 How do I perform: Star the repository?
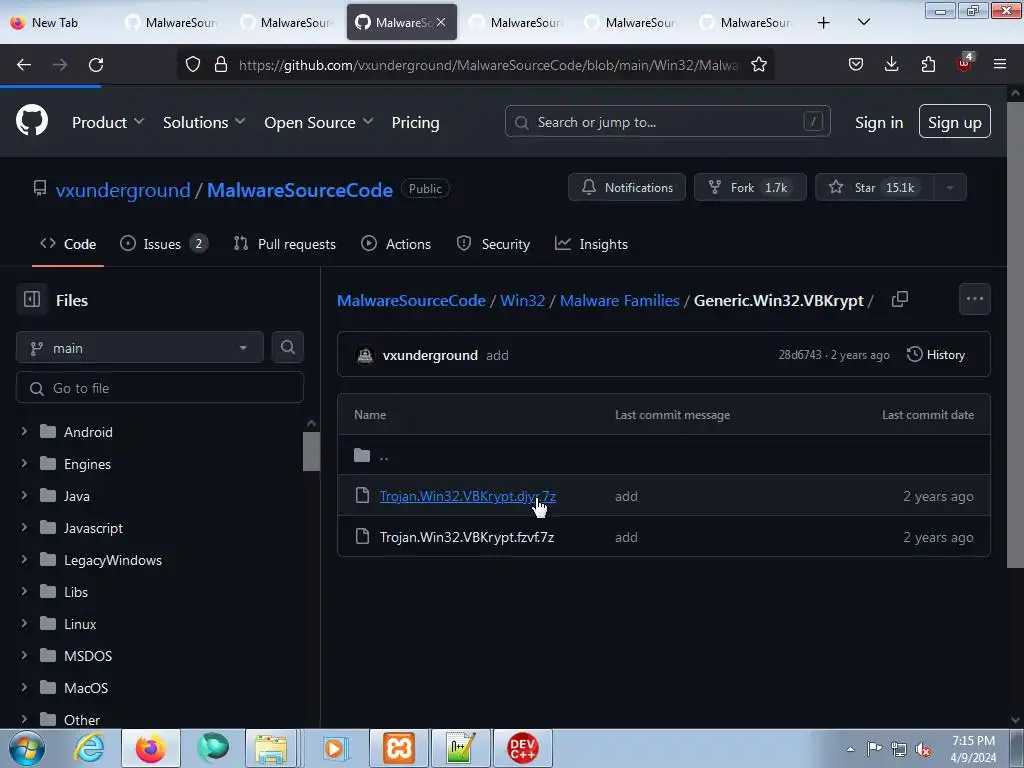point(875,187)
